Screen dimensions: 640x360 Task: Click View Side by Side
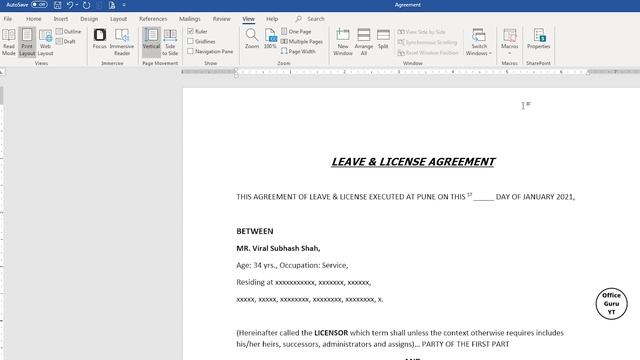pyautogui.click(x=422, y=32)
